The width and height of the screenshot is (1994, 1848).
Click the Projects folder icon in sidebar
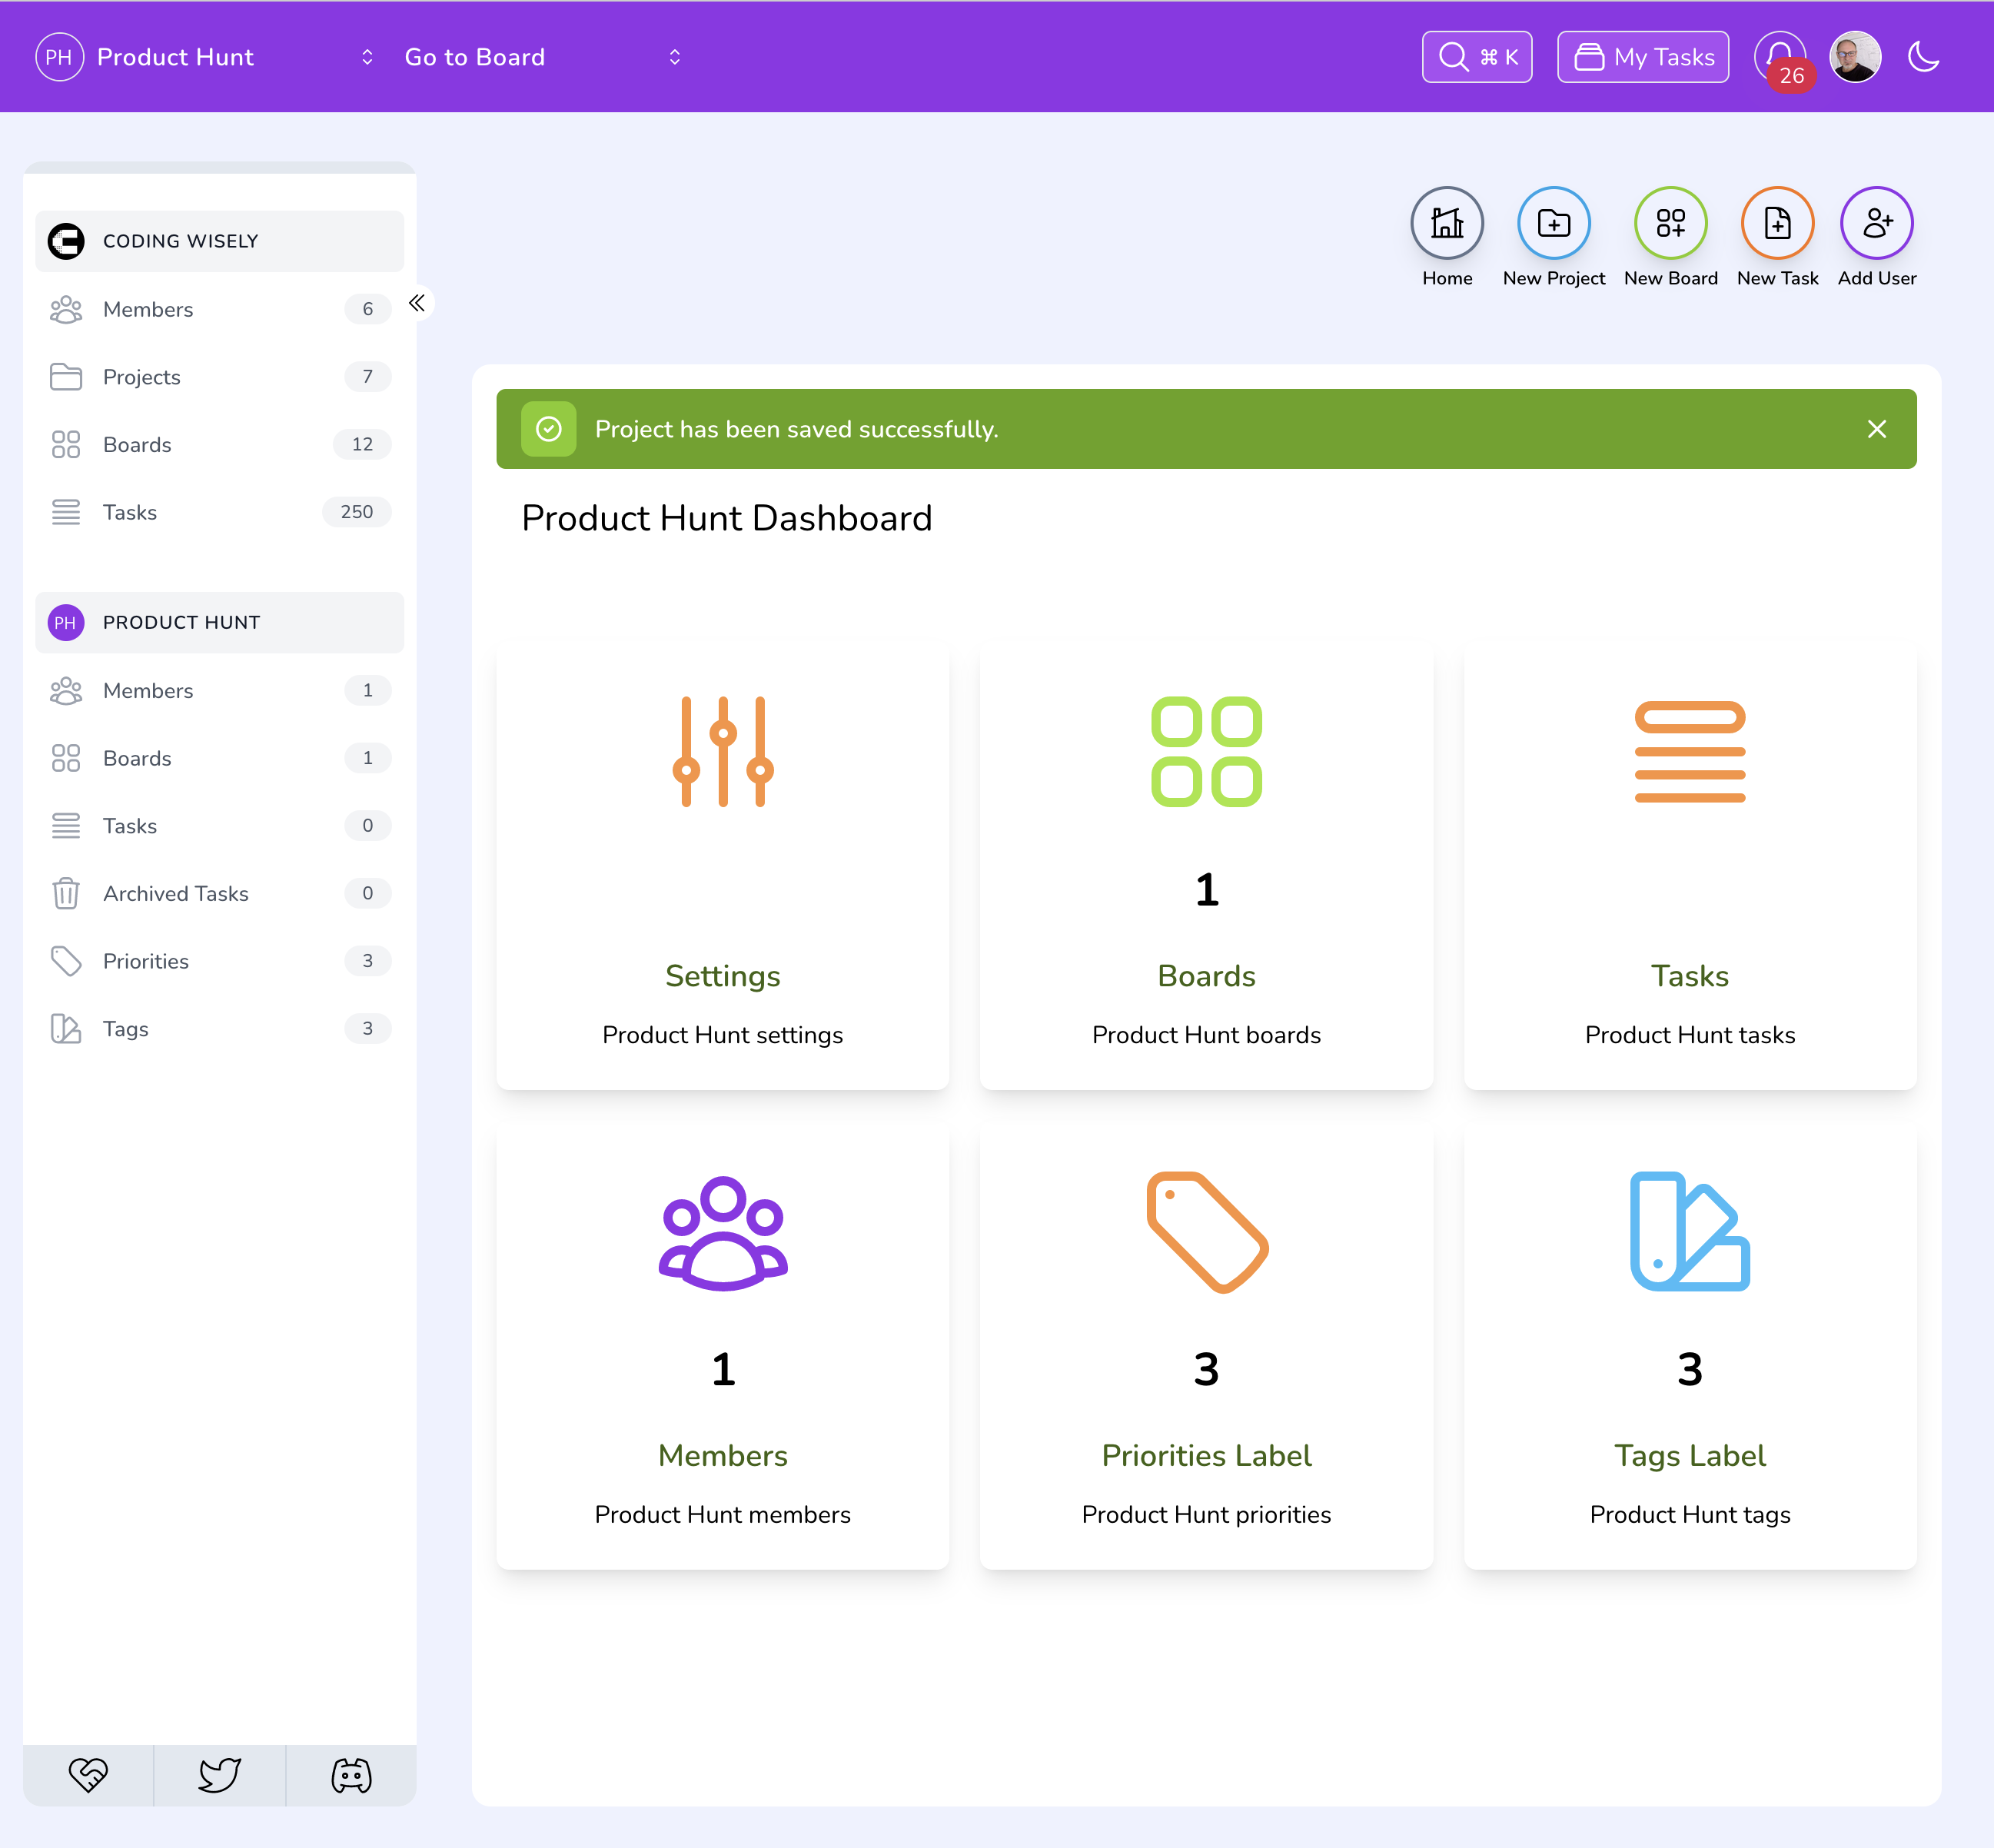pos(66,377)
